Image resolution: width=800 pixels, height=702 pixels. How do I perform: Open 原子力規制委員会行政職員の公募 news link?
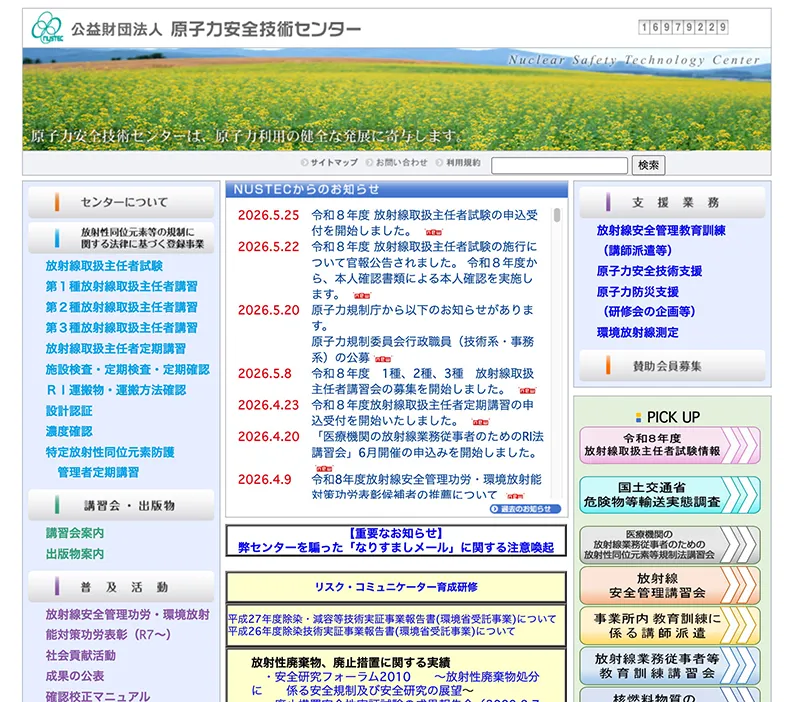pyautogui.click(x=422, y=349)
